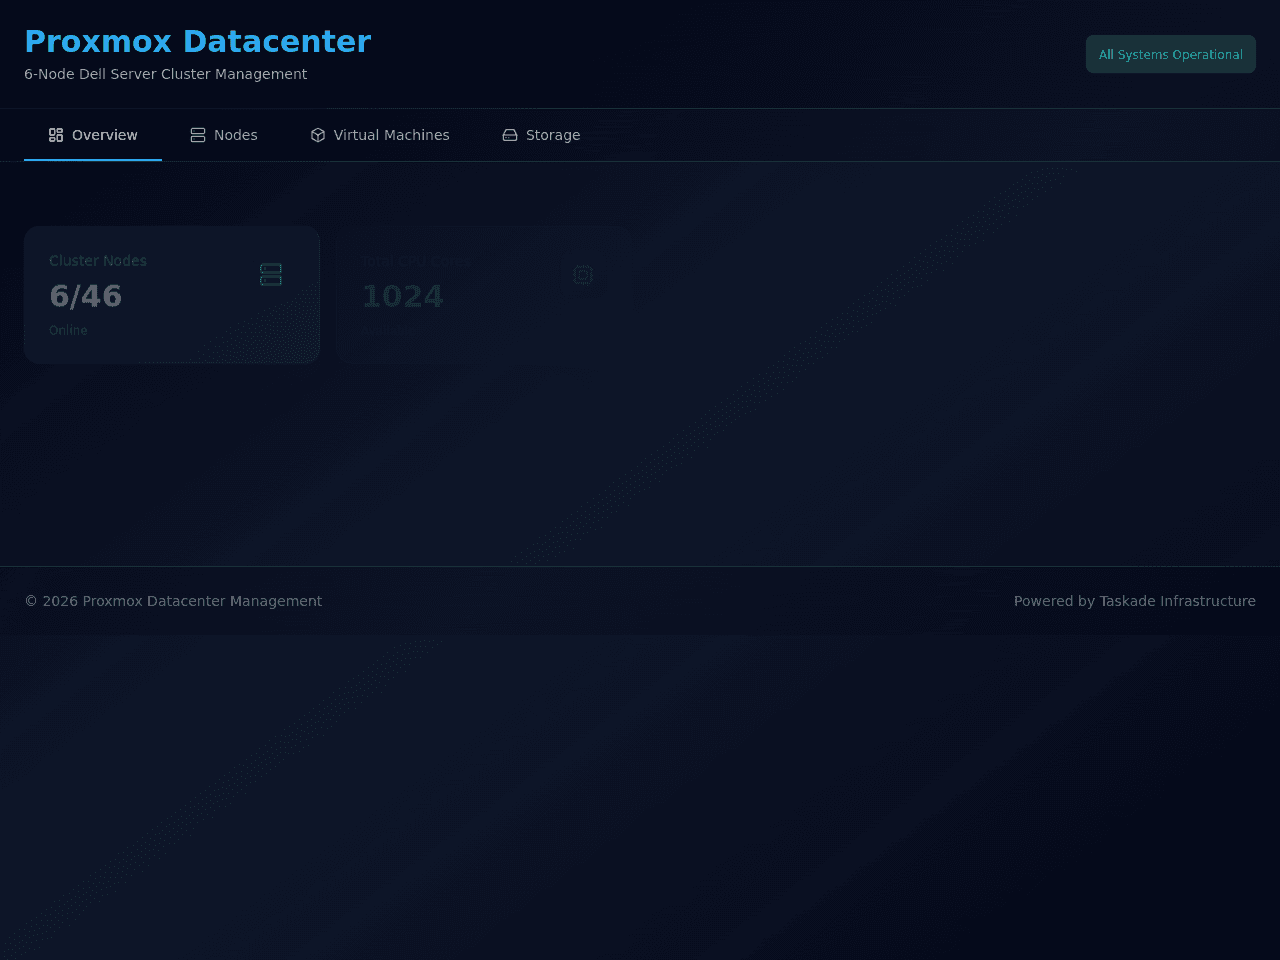Screen dimensions: 1280x960
Task: Click the Proxmox Datacenter title
Action: point(197,41)
